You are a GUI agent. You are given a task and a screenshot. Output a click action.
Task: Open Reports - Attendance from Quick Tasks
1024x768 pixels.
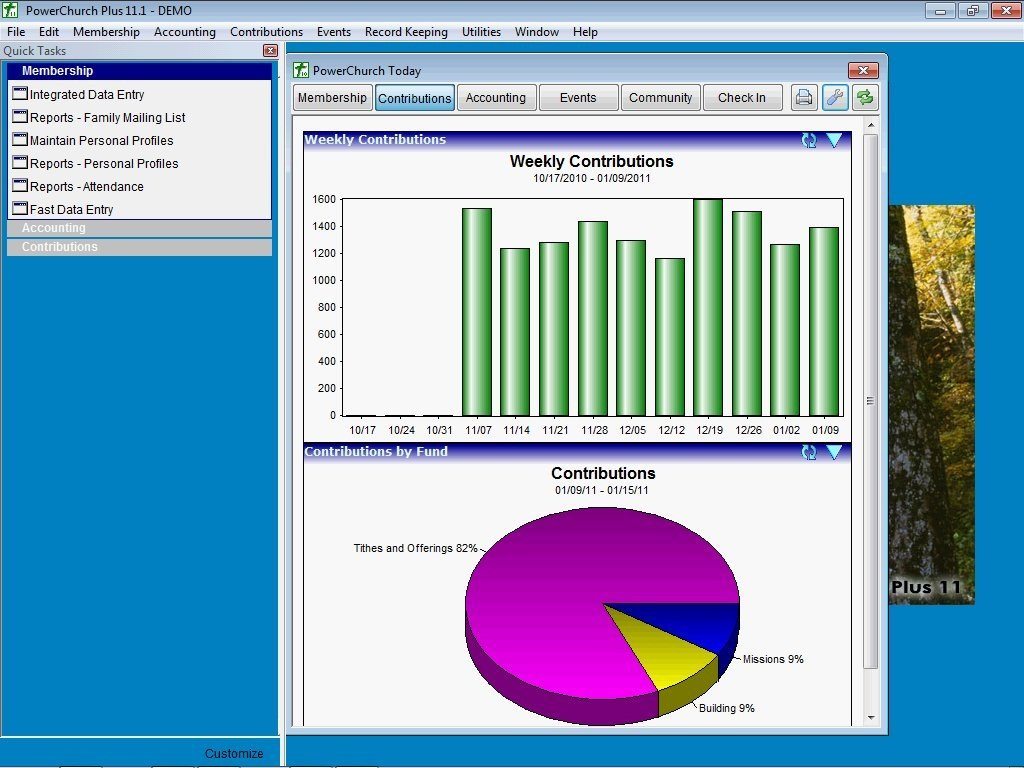18,186
